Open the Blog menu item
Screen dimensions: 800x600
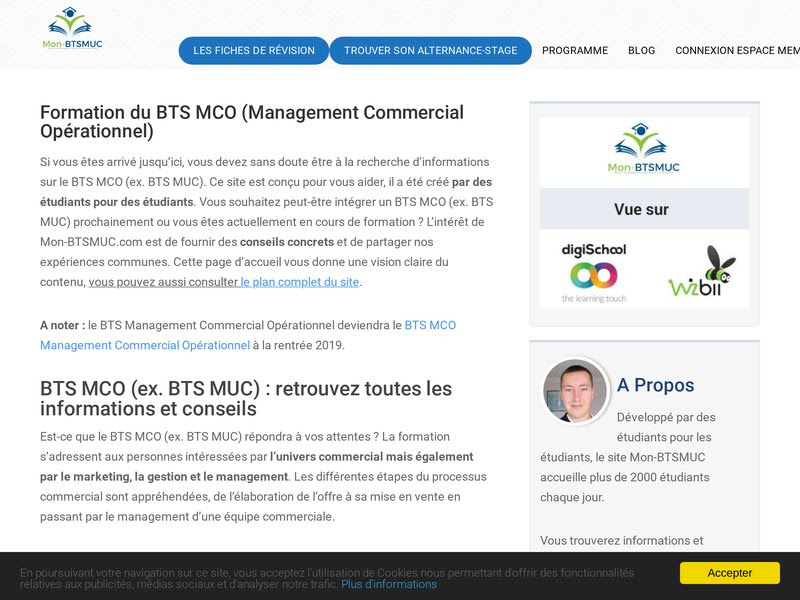[x=641, y=51]
